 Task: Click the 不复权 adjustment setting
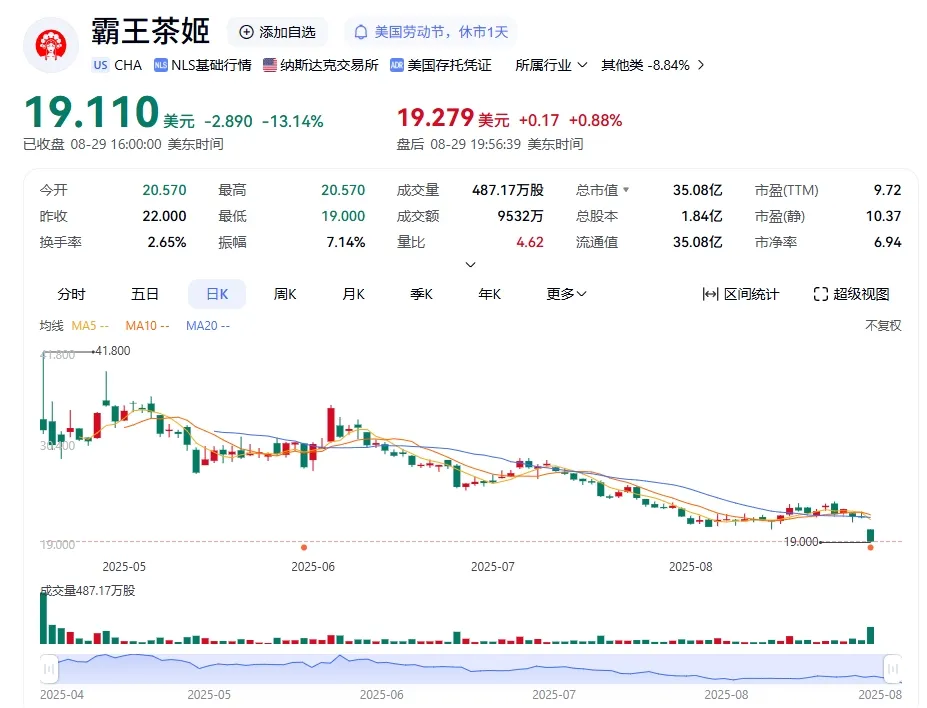point(883,326)
